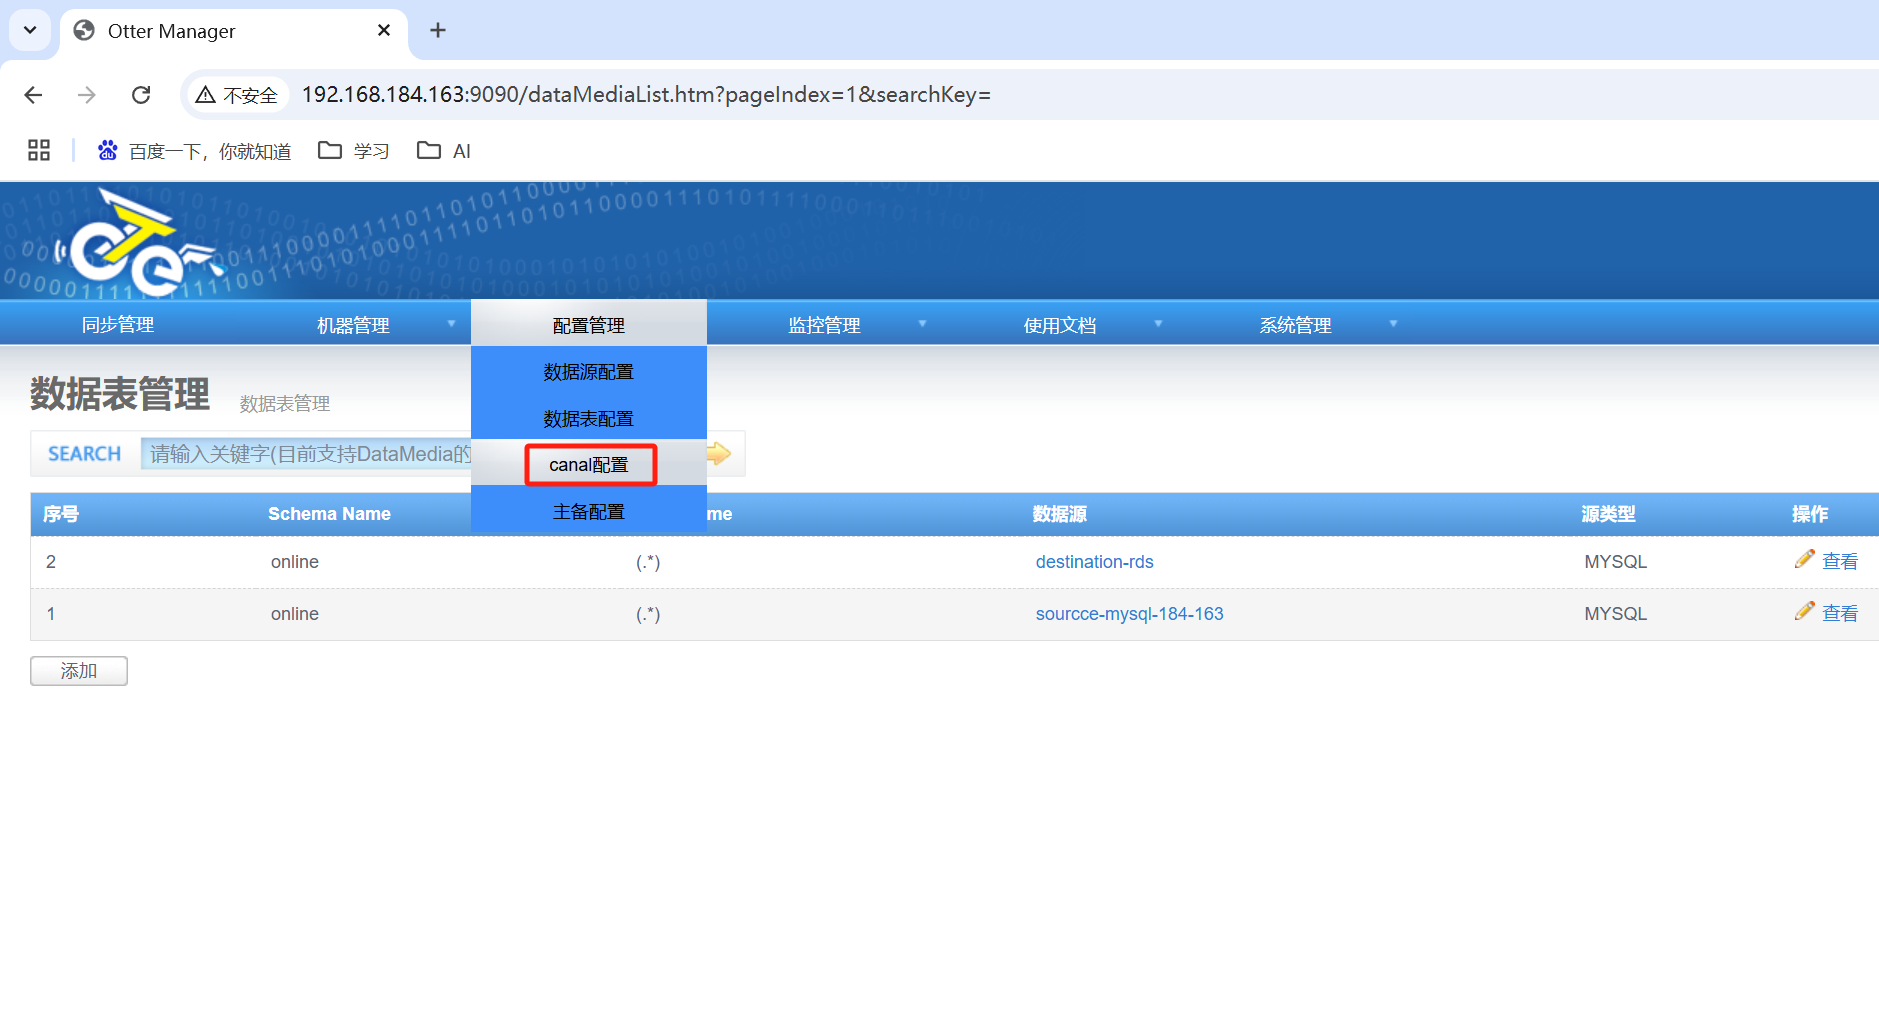This screenshot has height=1009, width=1879.
Task: Click the browser forward arrow
Action: point(87,95)
